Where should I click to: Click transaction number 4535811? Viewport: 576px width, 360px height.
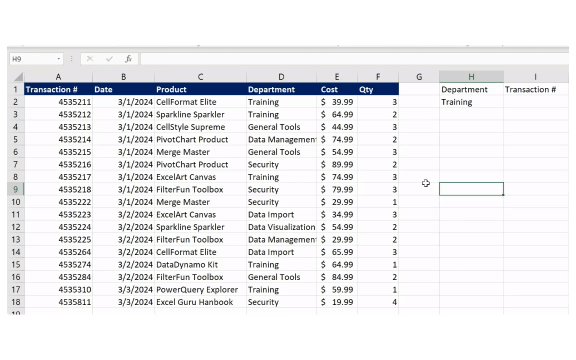pos(58,302)
